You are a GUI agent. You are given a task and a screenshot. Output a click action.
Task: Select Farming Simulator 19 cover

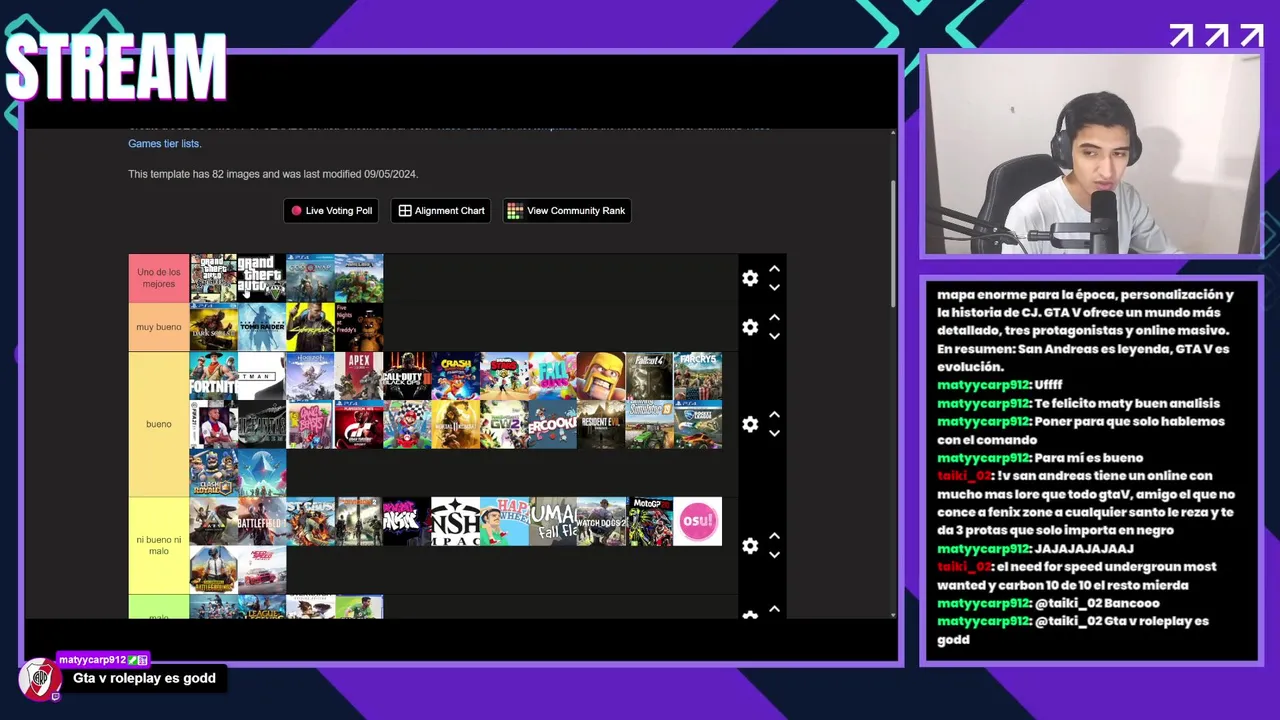coord(649,424)
